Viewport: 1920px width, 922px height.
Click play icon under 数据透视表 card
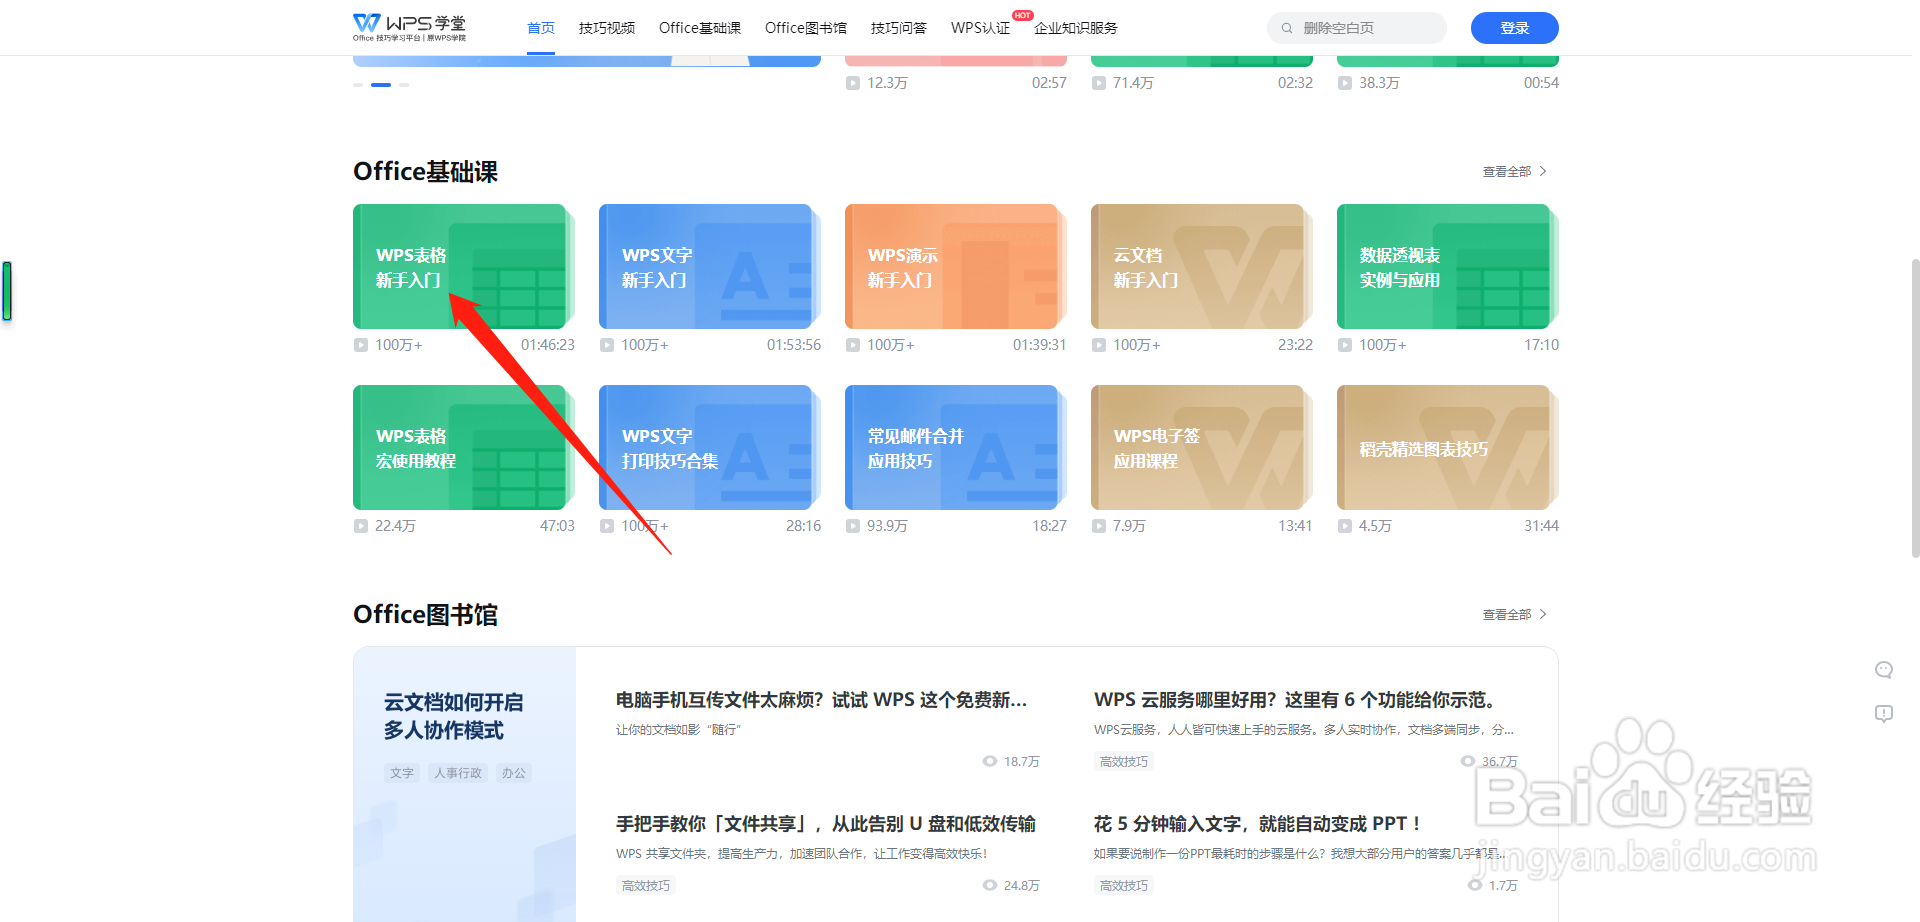(1345, 345)
